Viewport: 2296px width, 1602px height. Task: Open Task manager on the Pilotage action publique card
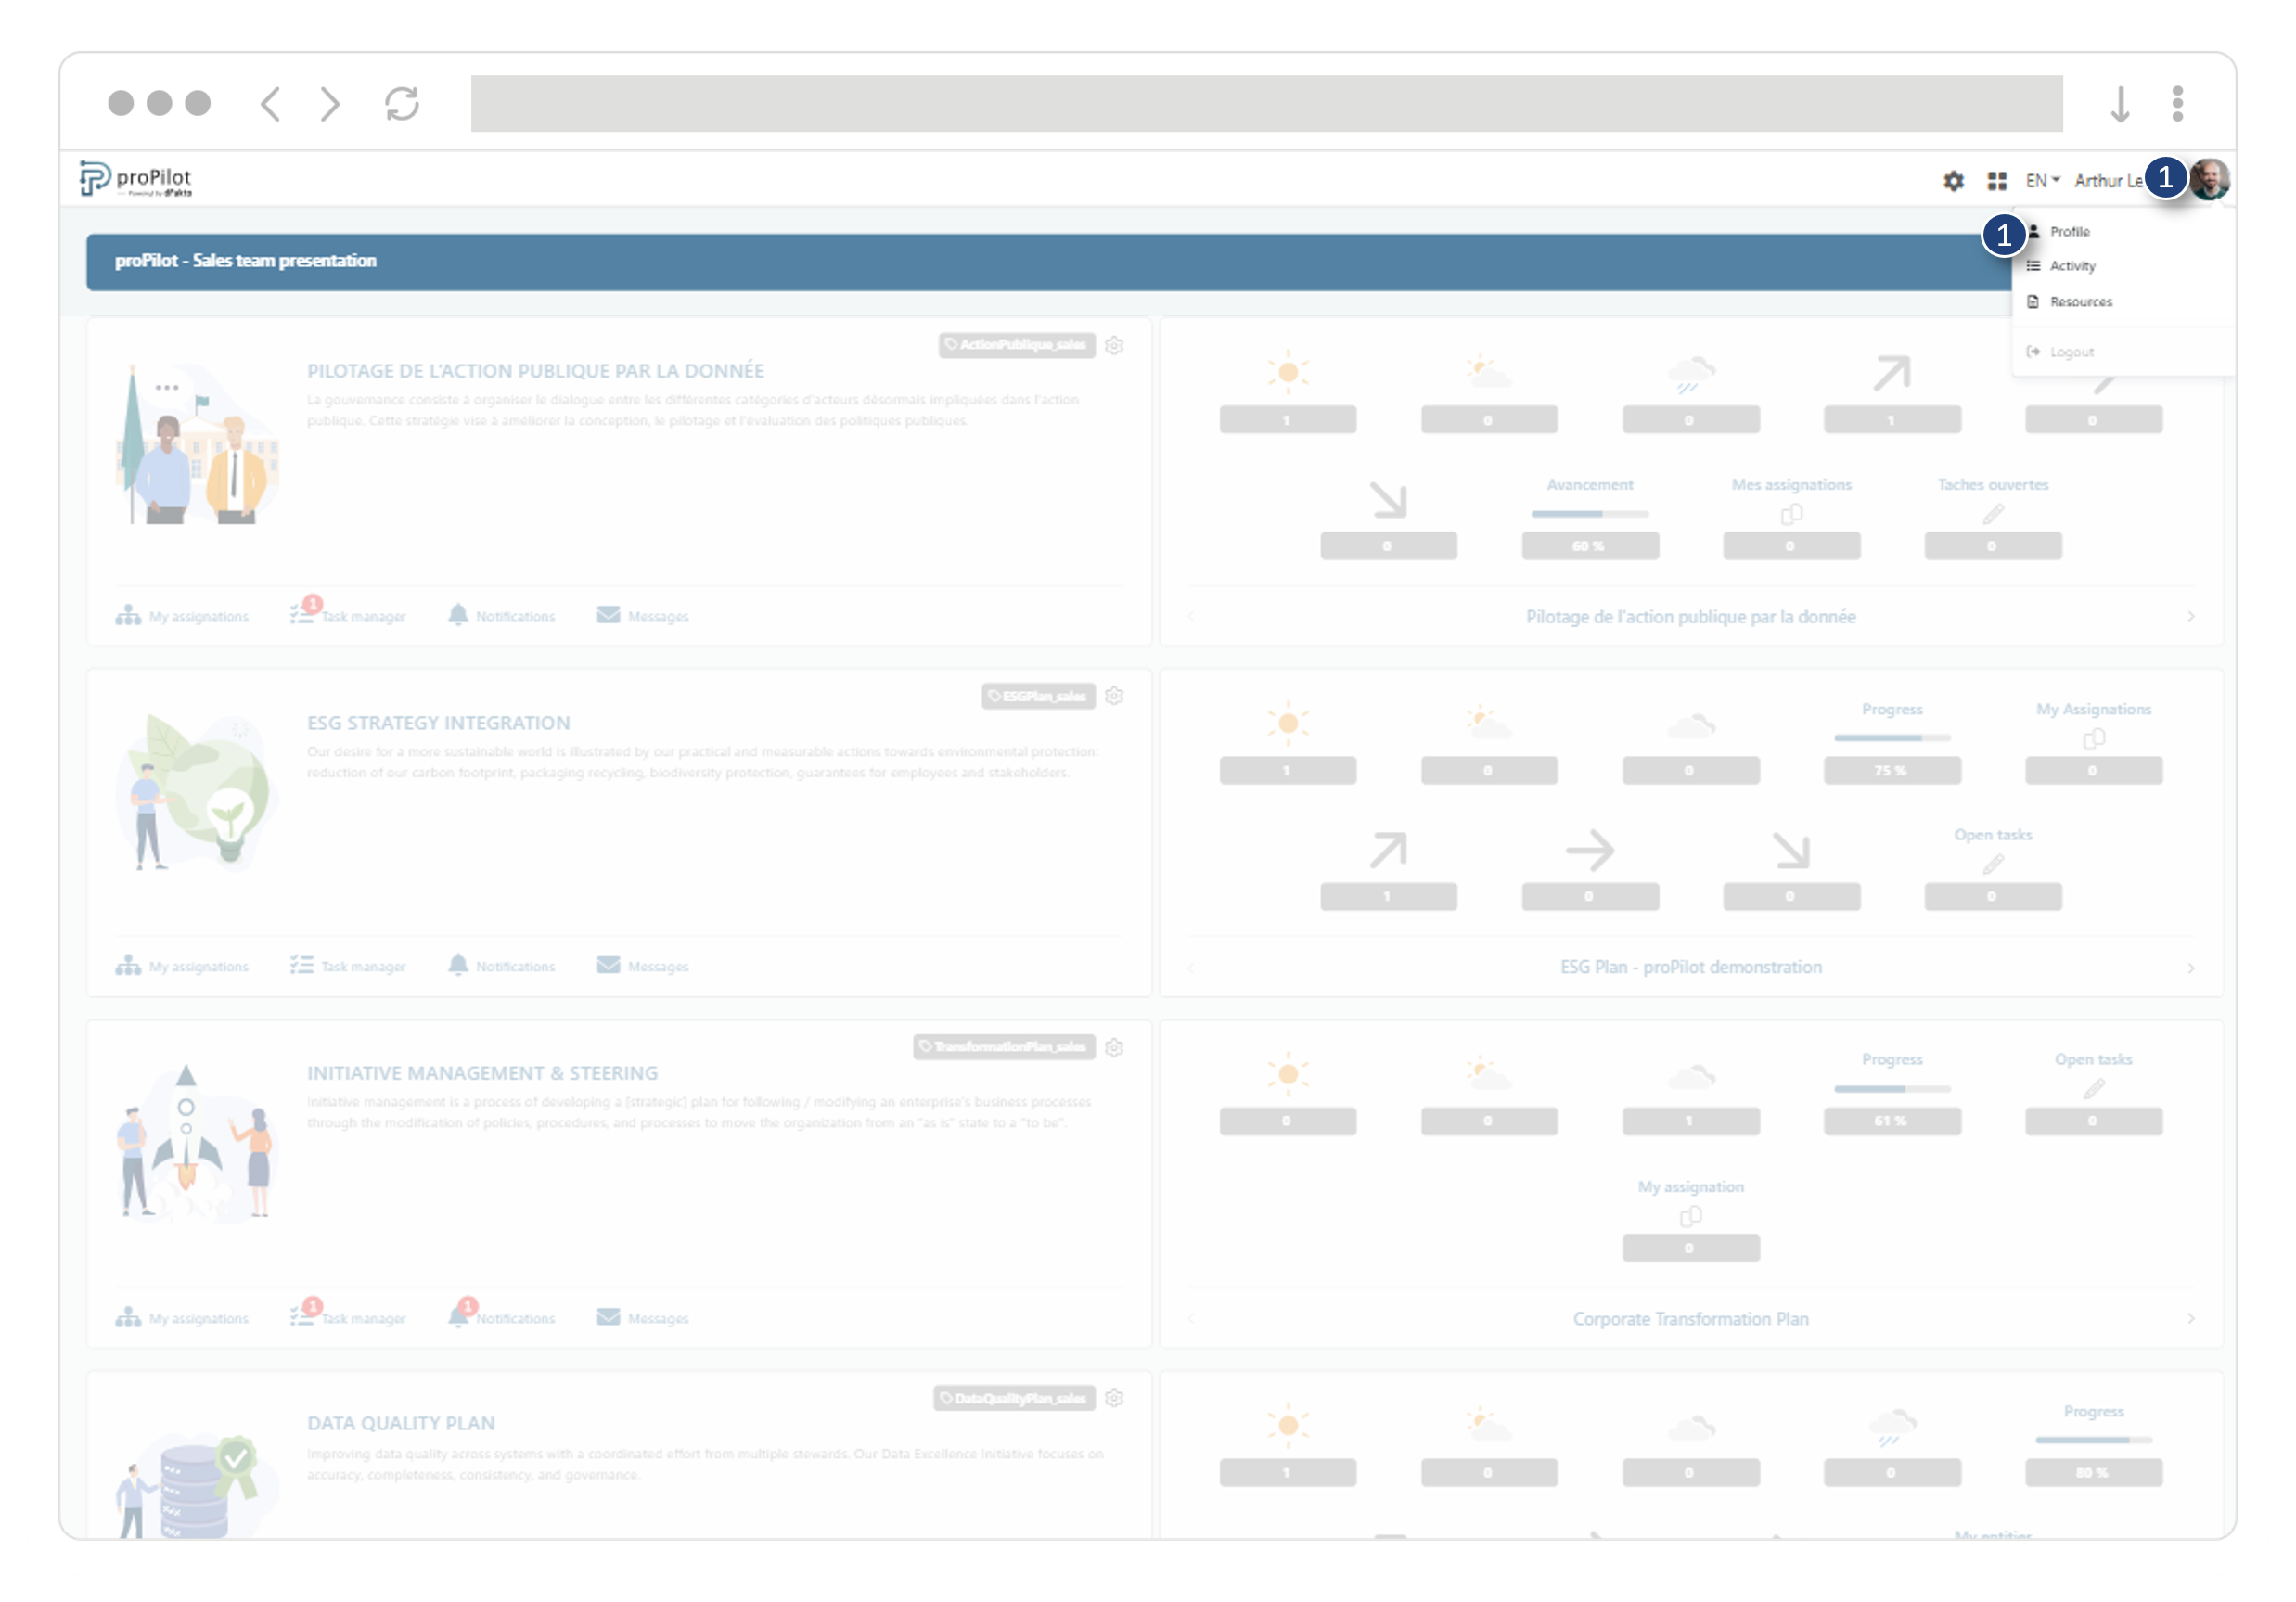coord(348,614)
